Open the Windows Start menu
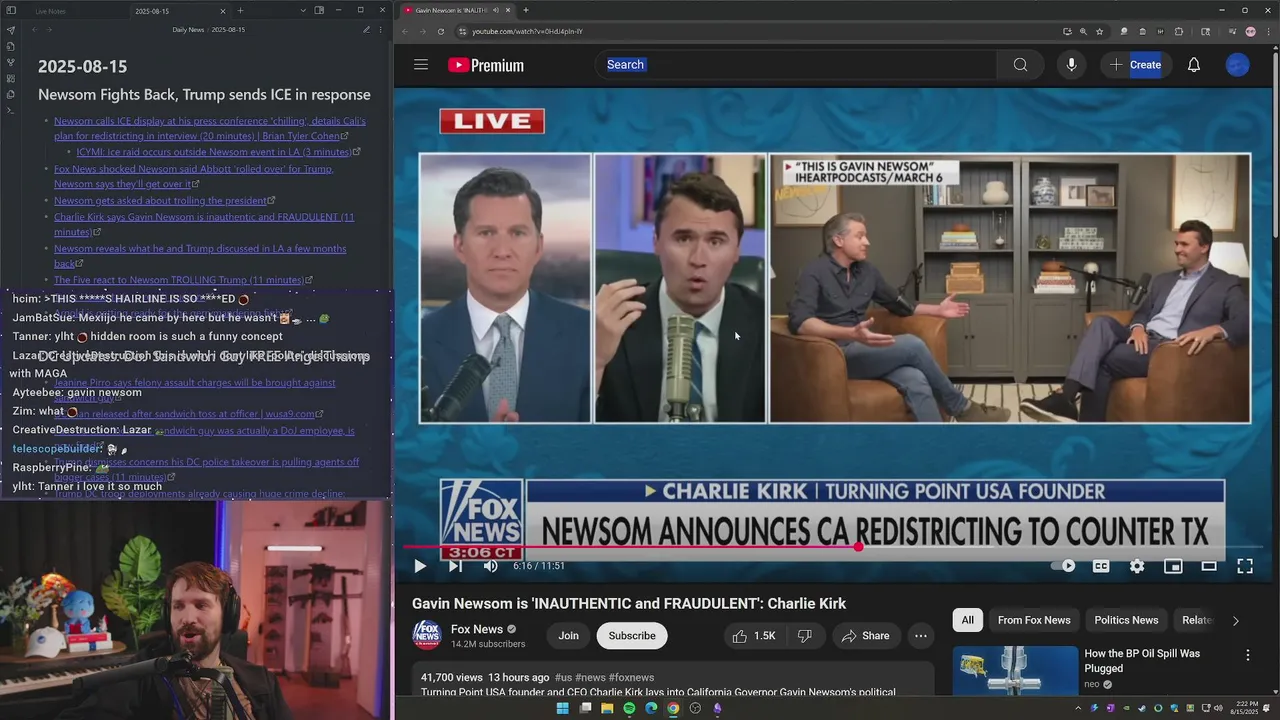The image size is (1280, 720). (562, 708)
